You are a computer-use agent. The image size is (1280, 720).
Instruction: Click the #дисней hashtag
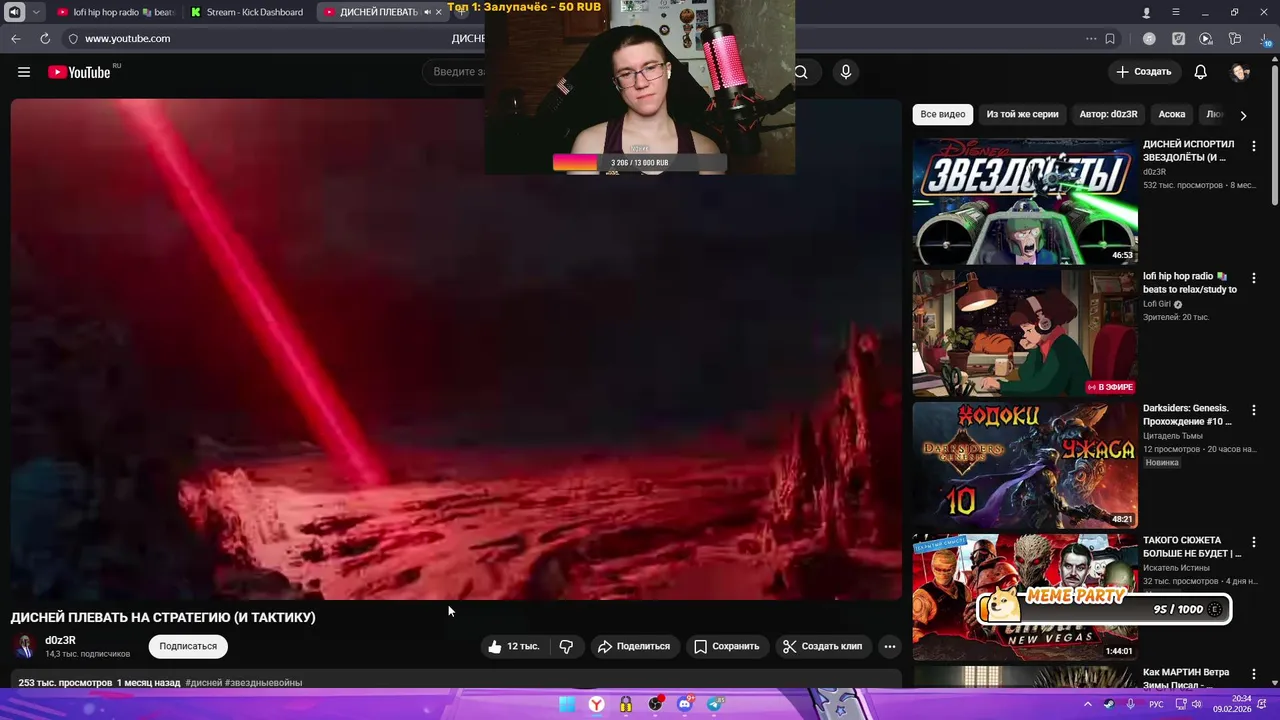click(204, 683)
